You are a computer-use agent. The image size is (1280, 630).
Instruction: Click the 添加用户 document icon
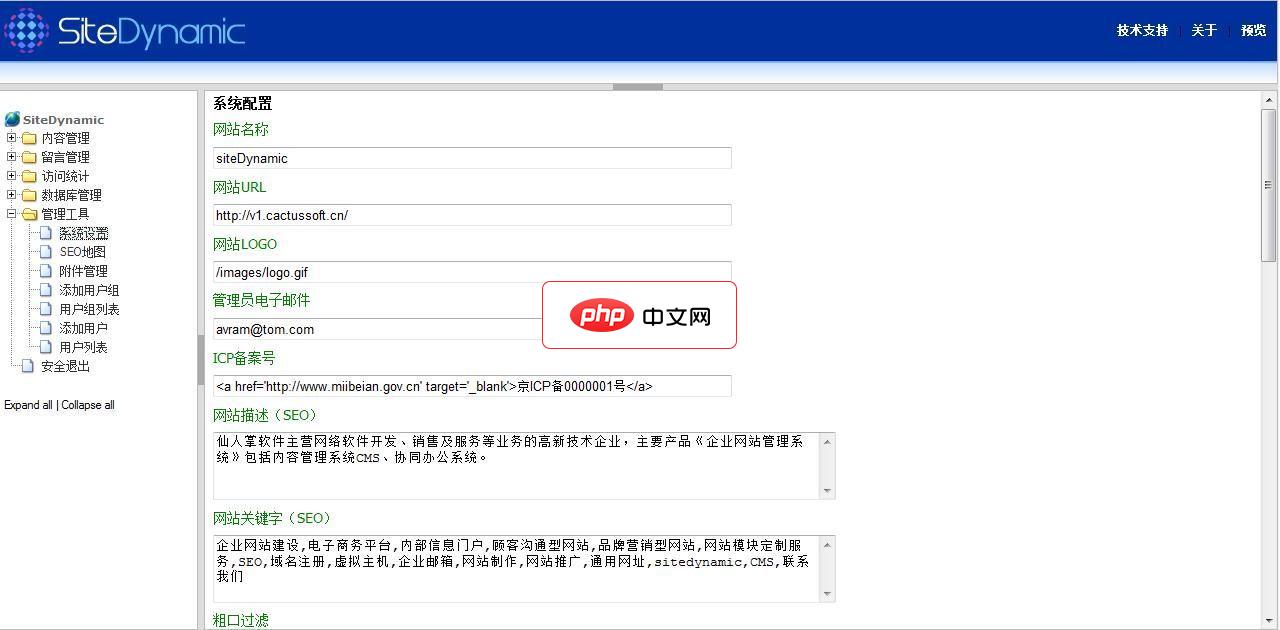tap(43, 327)
